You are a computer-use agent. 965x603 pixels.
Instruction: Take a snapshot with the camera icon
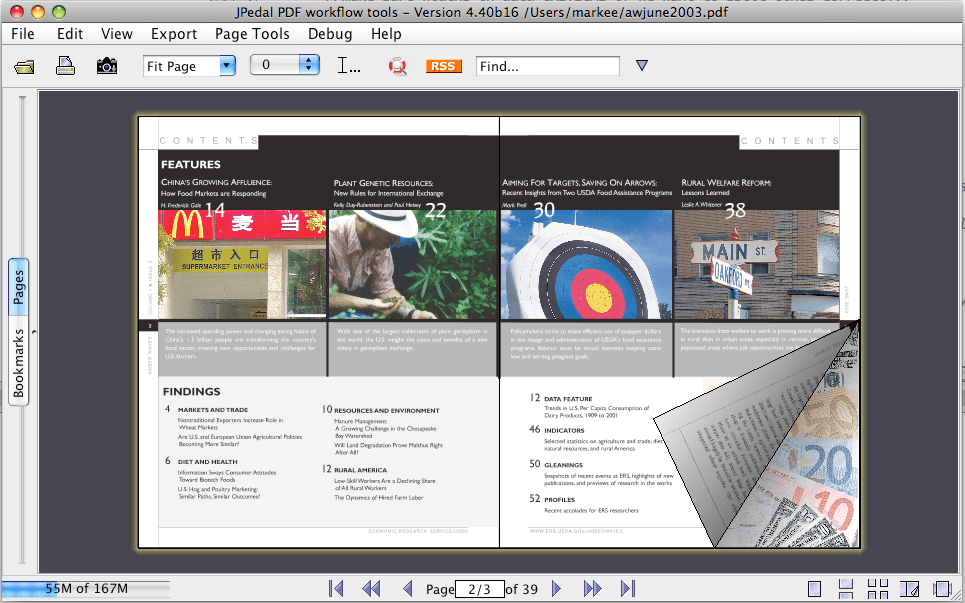[107, 66]
